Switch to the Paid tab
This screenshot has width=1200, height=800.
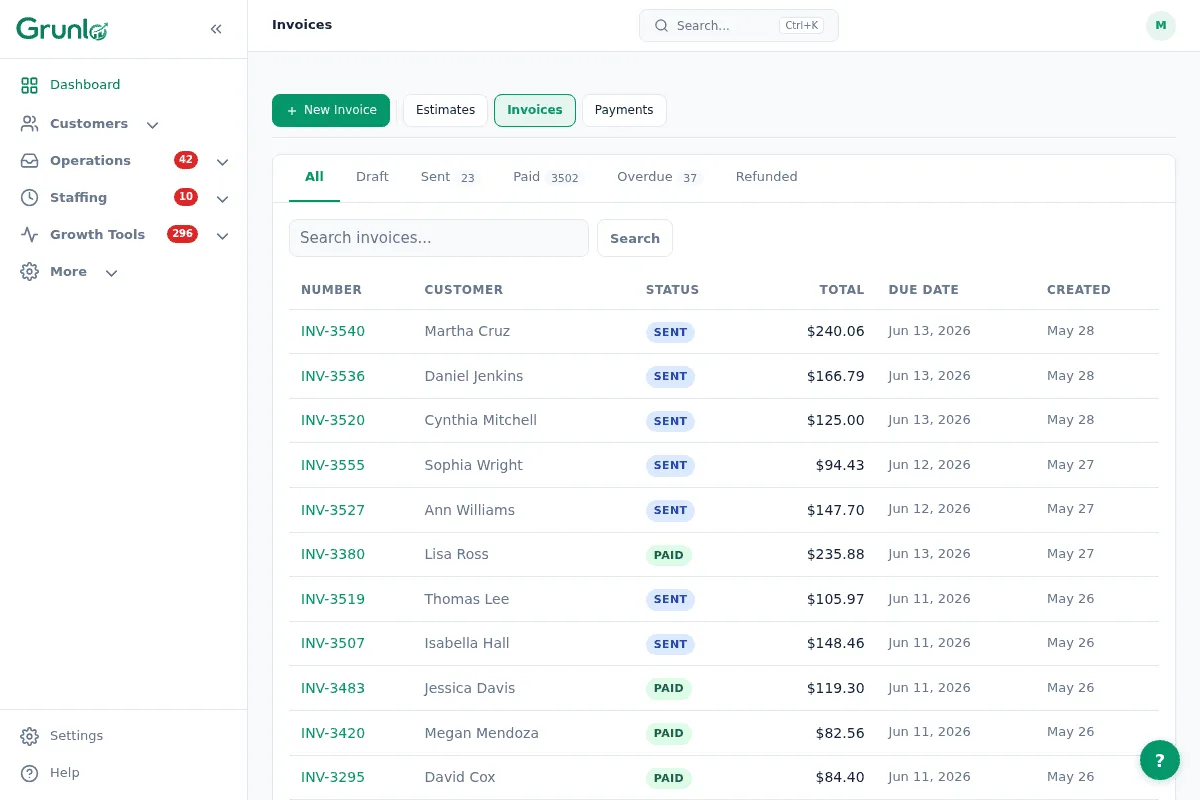547,177
